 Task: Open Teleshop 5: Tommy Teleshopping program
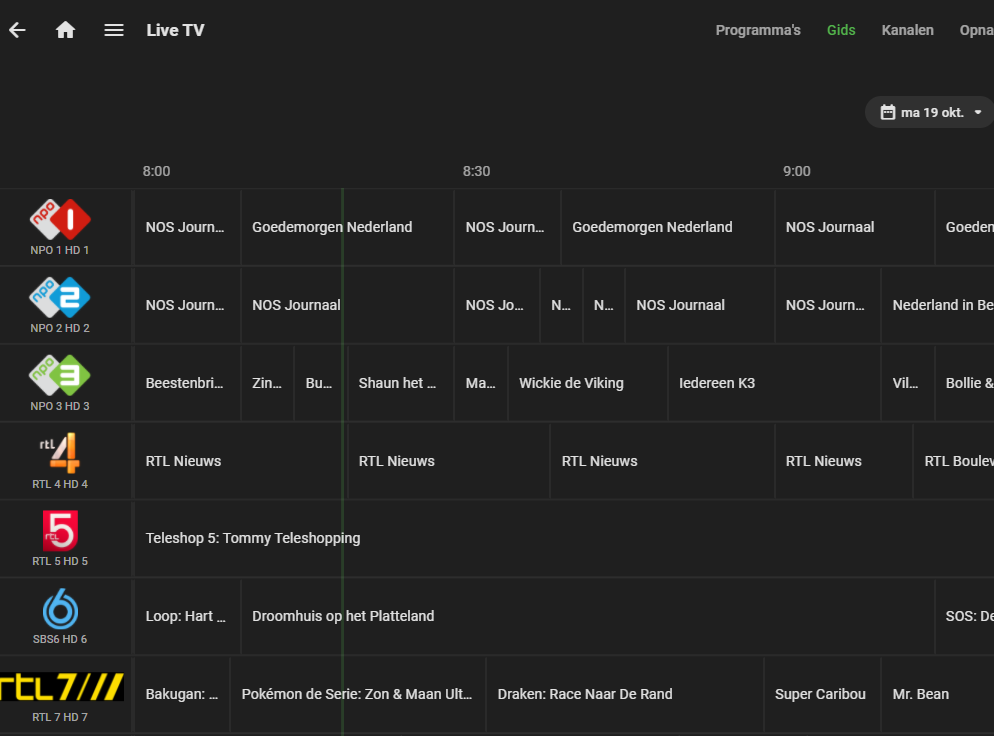pos(253,538)
